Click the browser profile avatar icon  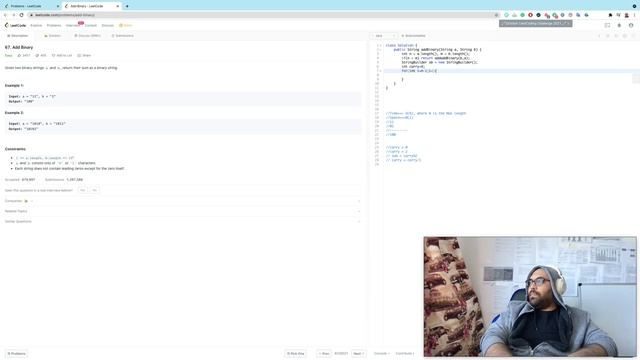point(627,15)
